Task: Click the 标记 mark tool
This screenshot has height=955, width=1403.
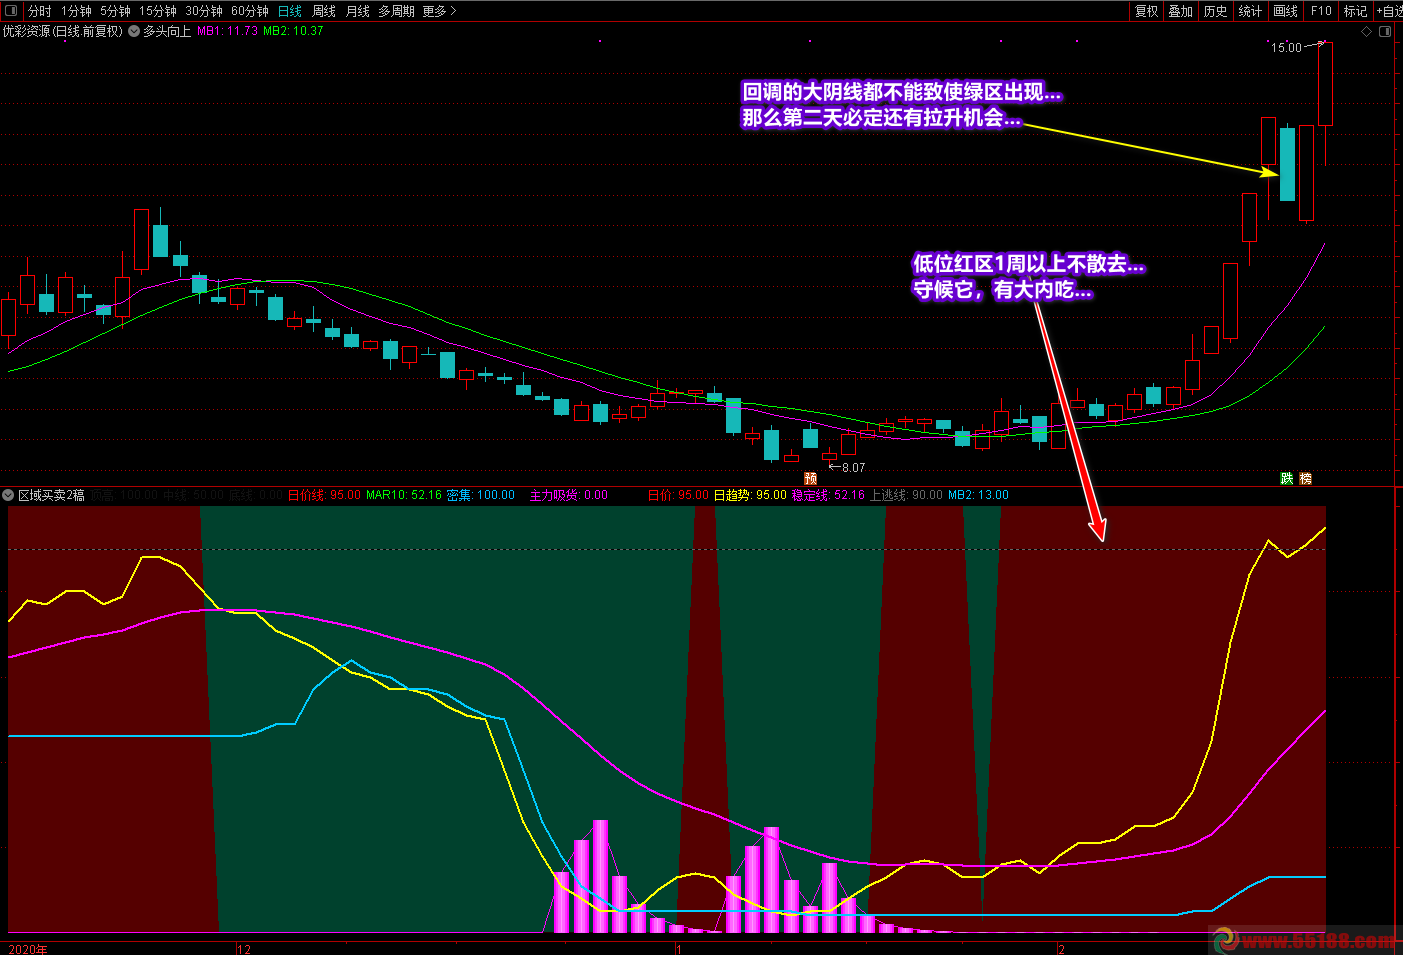Action: click(x=1355, y=11)
